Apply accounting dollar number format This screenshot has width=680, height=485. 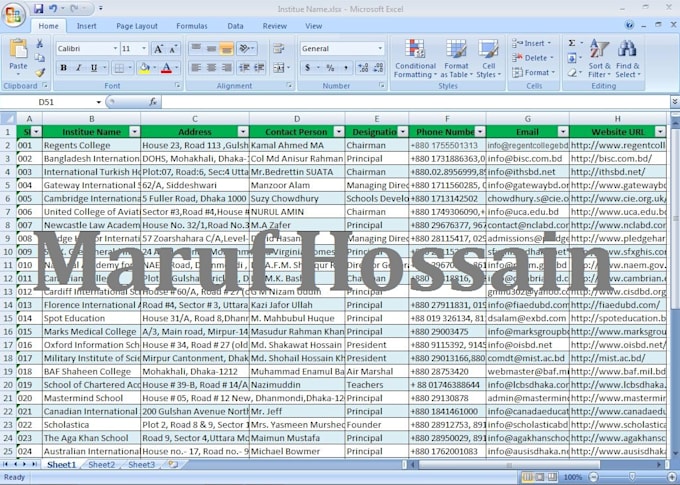310,68
